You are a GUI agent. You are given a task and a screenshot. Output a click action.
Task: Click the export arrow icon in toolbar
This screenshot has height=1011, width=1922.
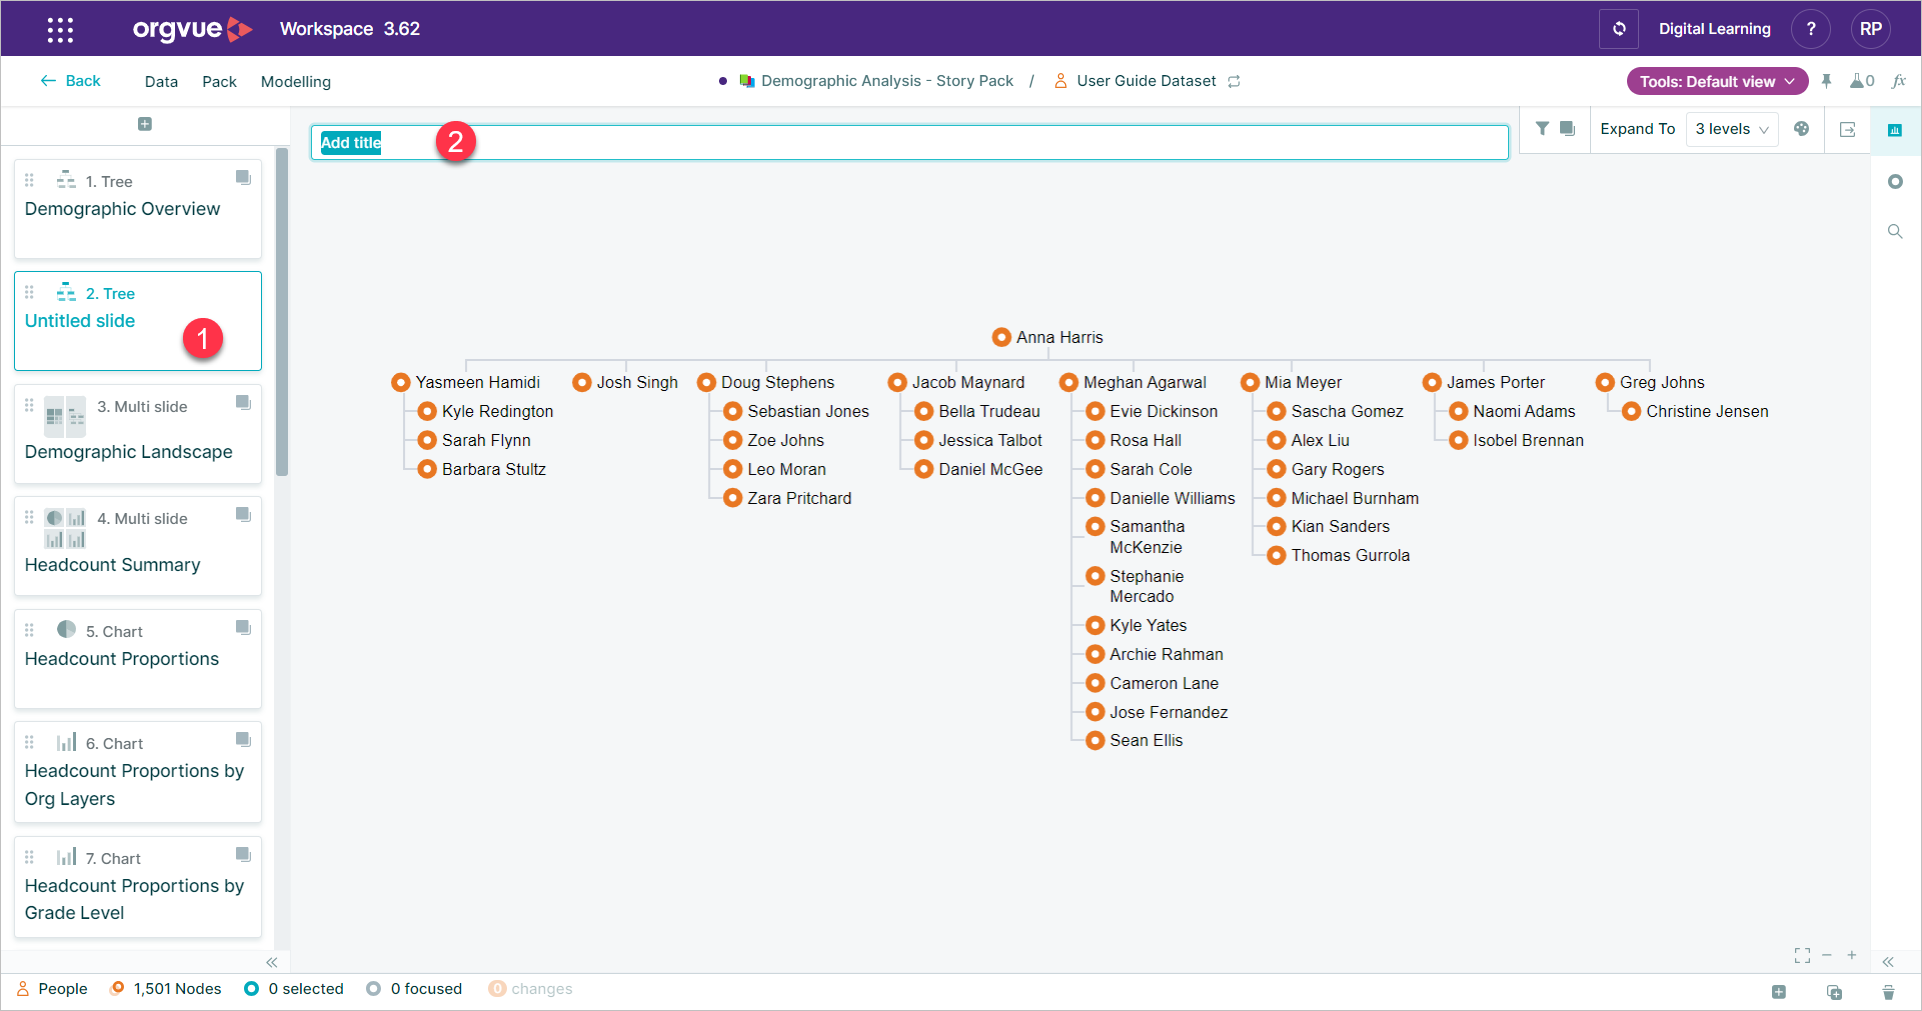coord(1848,130)
